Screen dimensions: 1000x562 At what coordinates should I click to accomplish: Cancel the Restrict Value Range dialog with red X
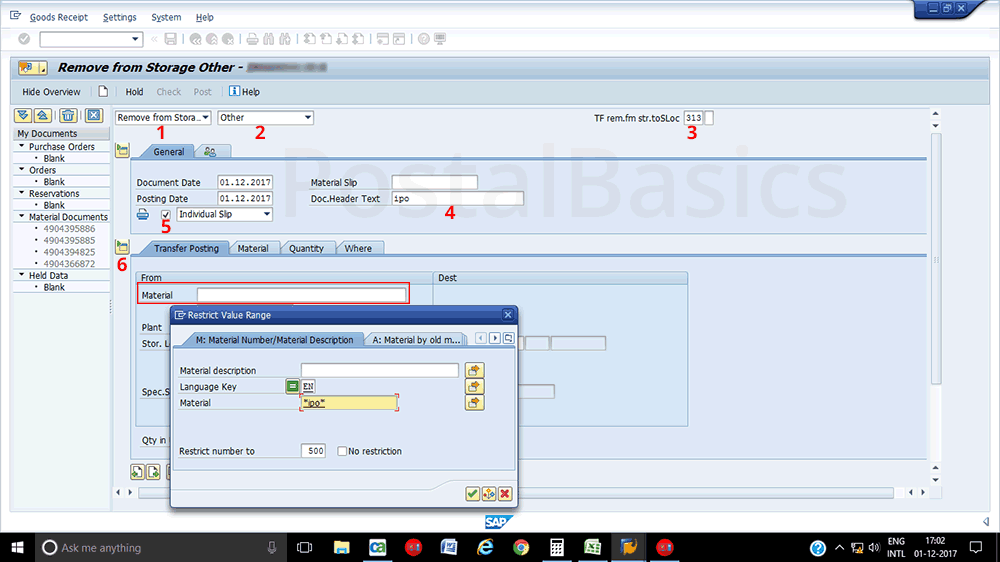point(505,493)
